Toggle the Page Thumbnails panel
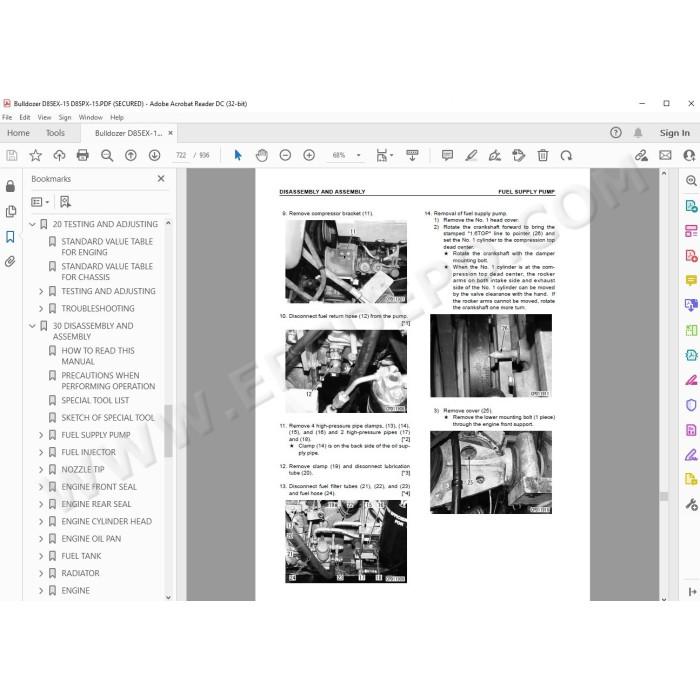Screen dimensions: 700x700 pyautogui.click(x=10, y=211)
